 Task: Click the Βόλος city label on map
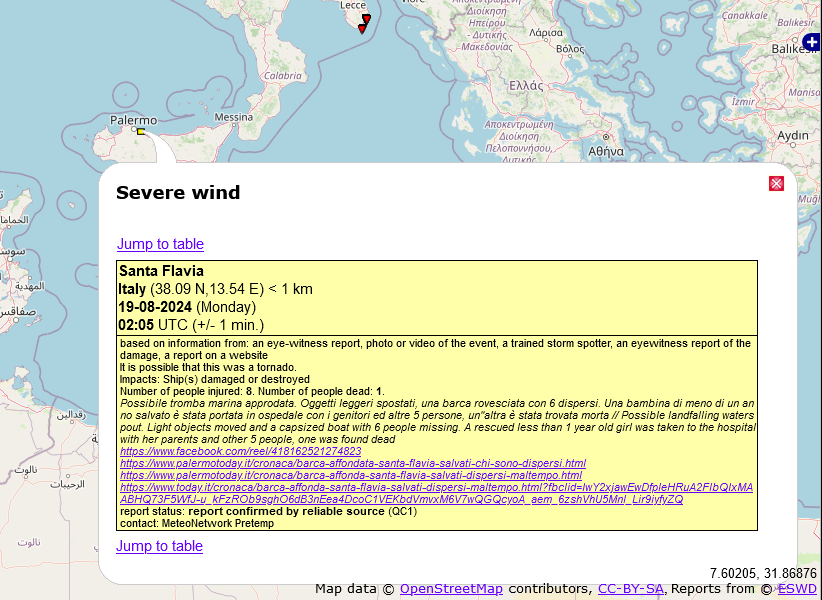[x=570, y=49]
